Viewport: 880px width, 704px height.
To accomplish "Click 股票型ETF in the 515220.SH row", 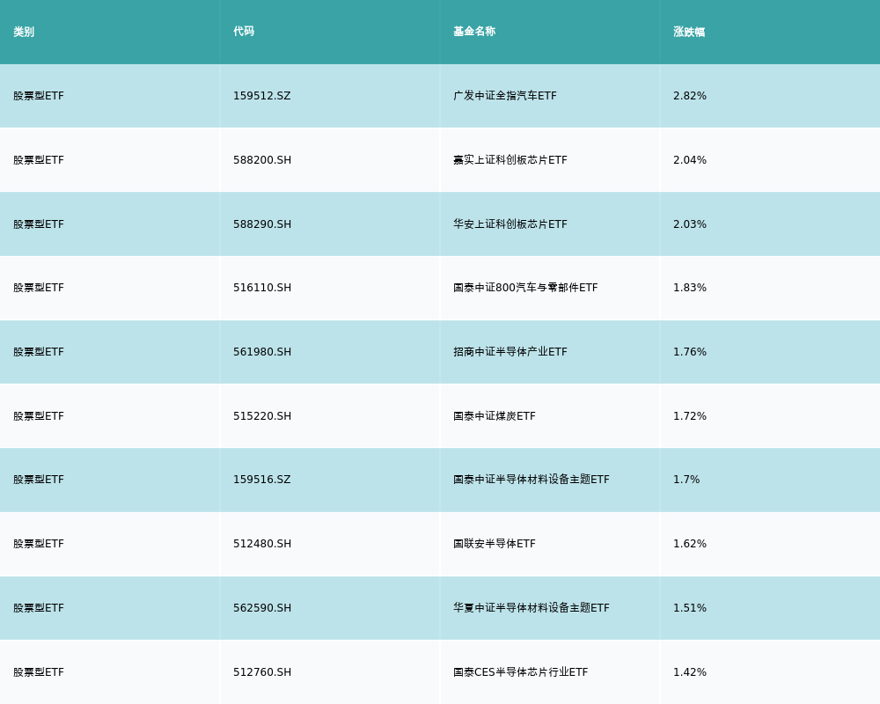I will pyautogui.click(x=39, y=416).
